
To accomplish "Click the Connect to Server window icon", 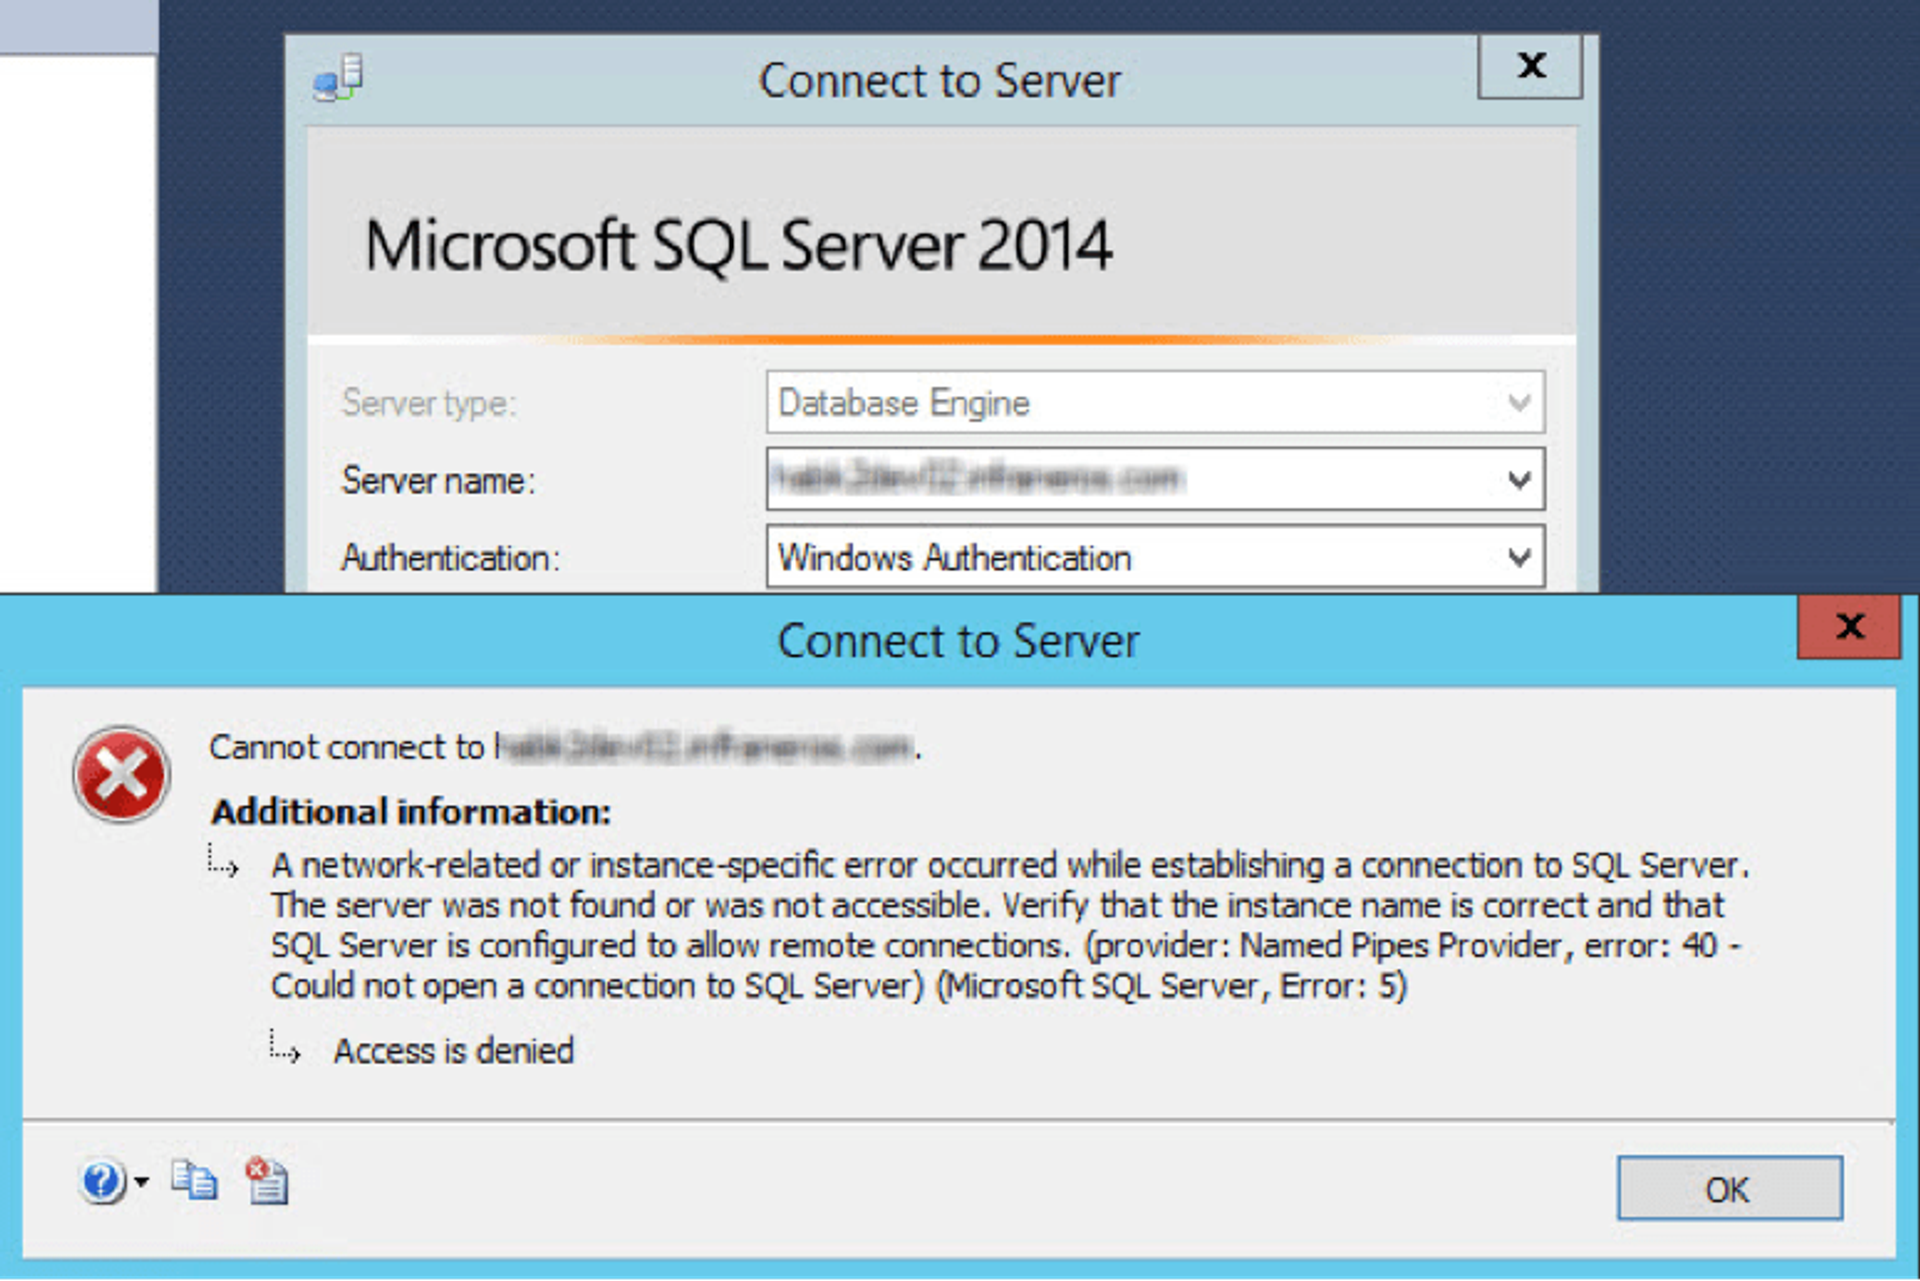I will (x=338, y=78).
